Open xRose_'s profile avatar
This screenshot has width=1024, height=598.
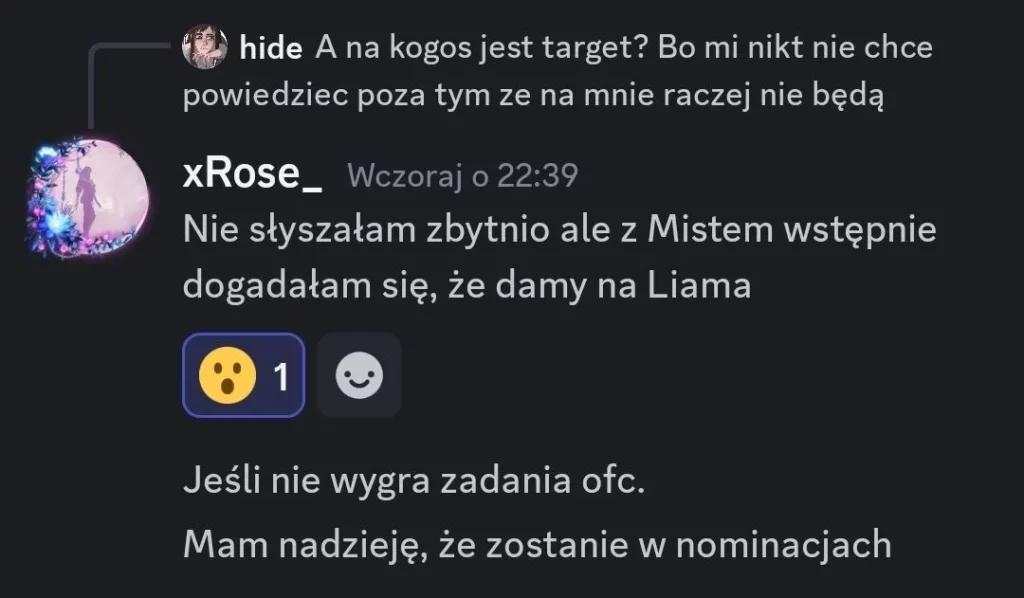pyautogui.click(x=89, y=196)
